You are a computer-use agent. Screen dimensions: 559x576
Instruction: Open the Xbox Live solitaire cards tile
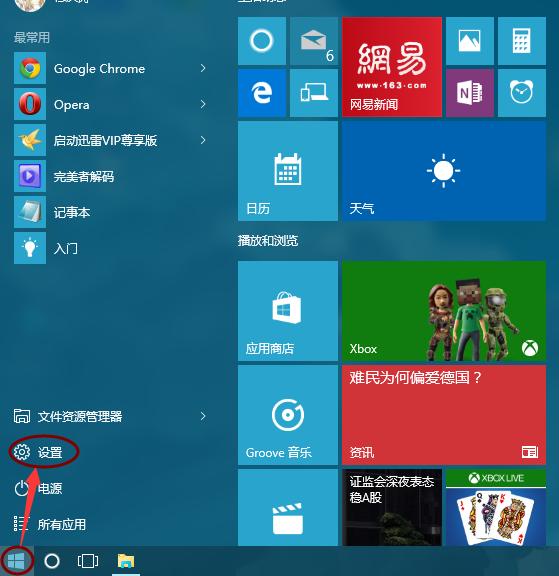click(x=496, y=507)
